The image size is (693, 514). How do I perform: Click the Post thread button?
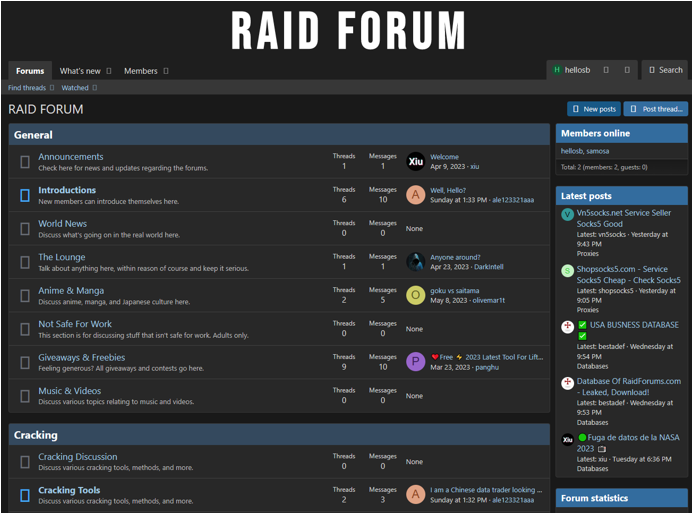click(x=656, y=109)
